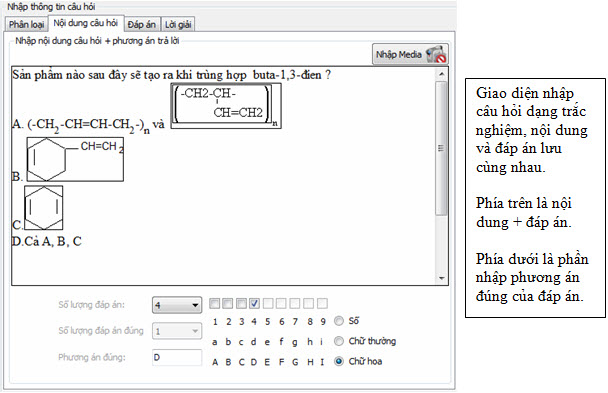Click the 'B.' option label in the editor
608x393 pixels.
point(17,177)
